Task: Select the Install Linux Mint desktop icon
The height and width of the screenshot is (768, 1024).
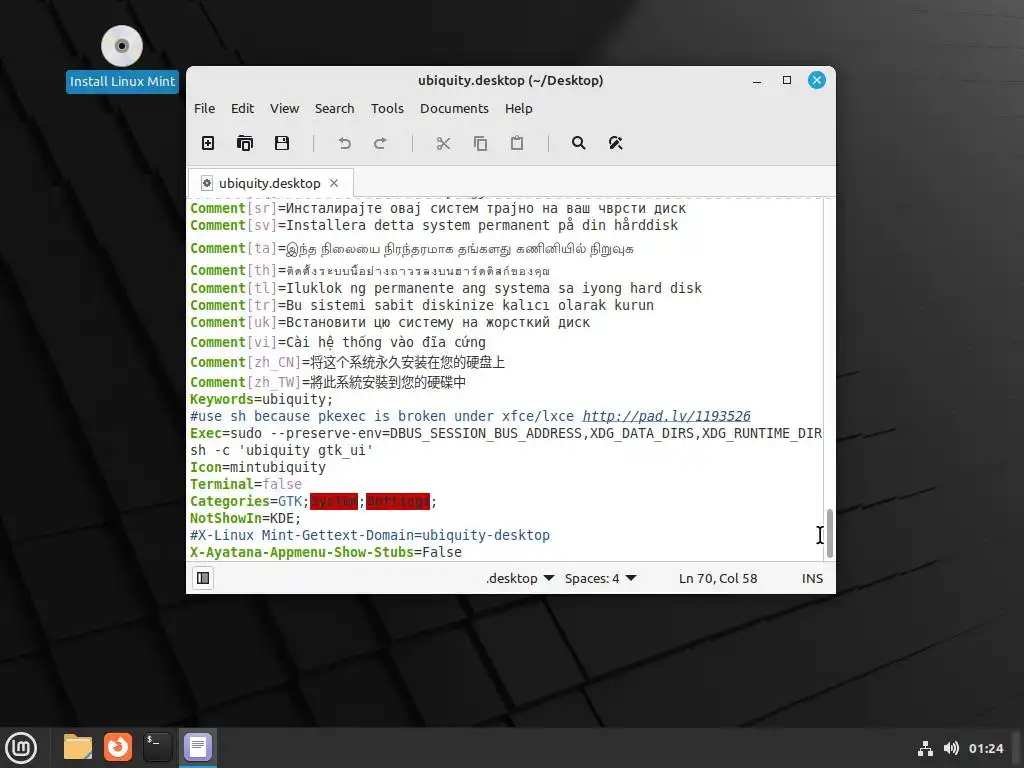Action: tap(122, 59)
